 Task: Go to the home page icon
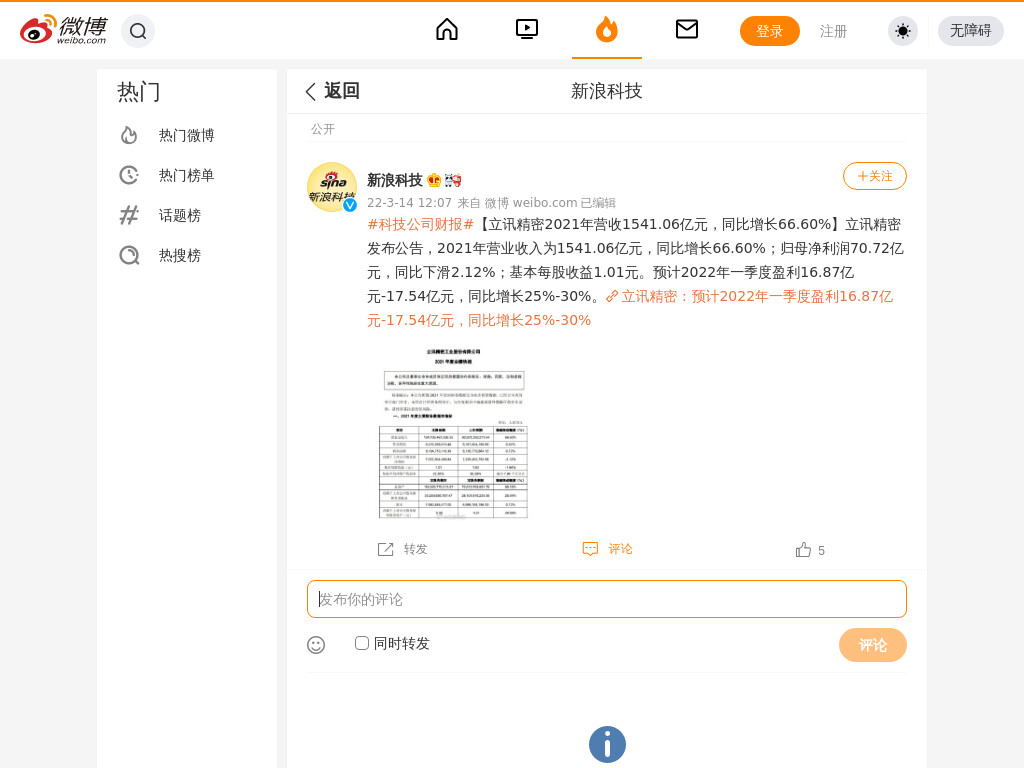tap(447, 29)
